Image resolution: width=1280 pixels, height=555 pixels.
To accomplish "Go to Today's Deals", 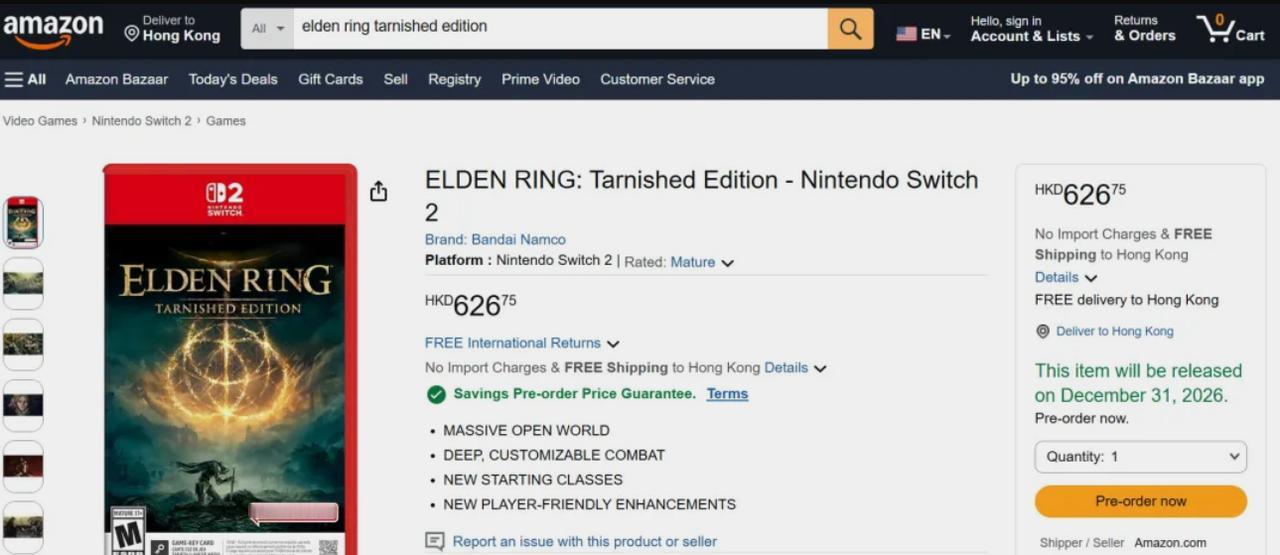I will pyautogui.click(x=233, y=79).
